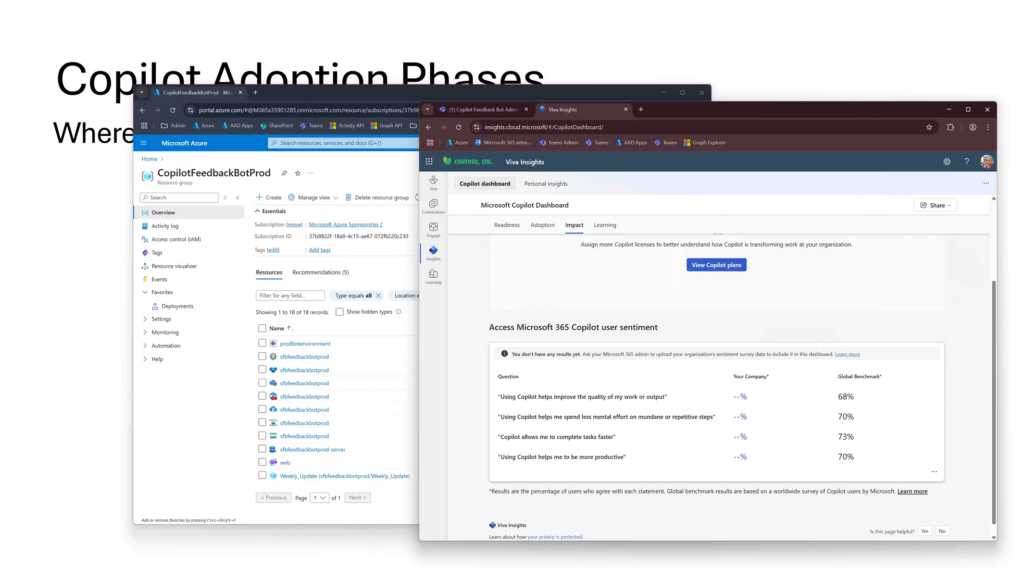
Task: Click the Yes button for page helpful
Action: (925, 531)
